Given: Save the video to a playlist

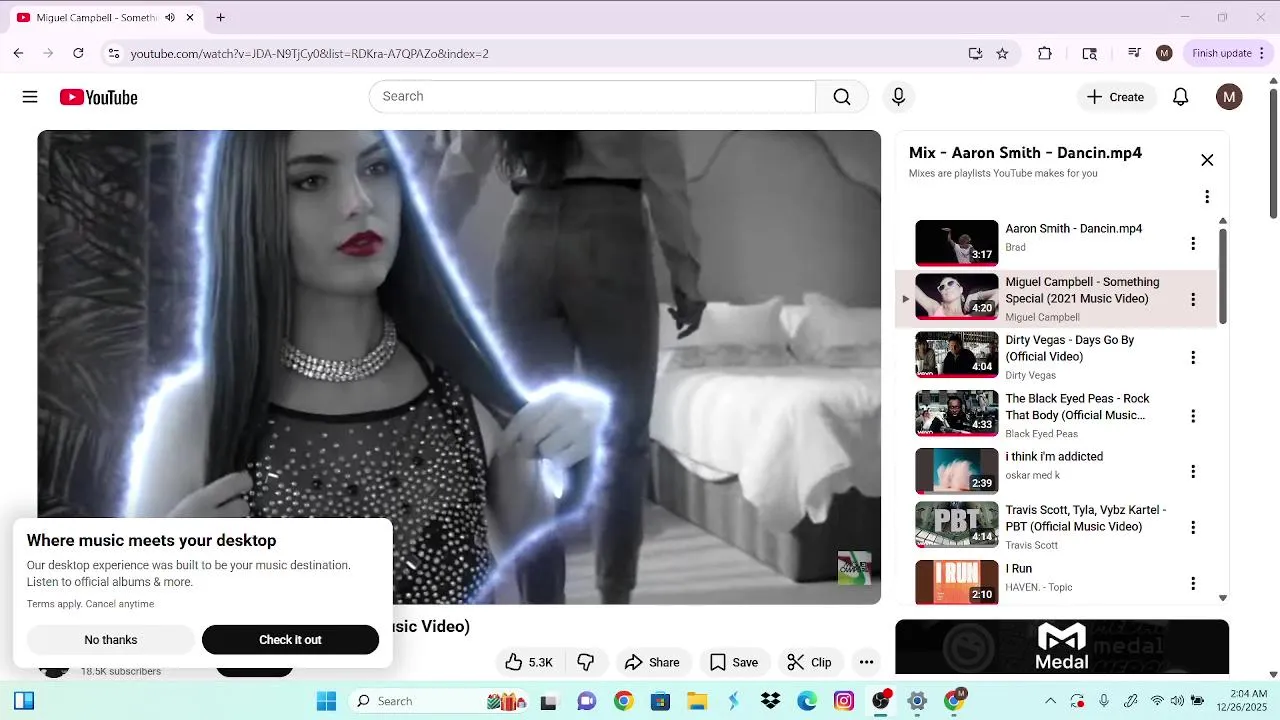Looking at the screenshot, I should [x=734, y=662].
